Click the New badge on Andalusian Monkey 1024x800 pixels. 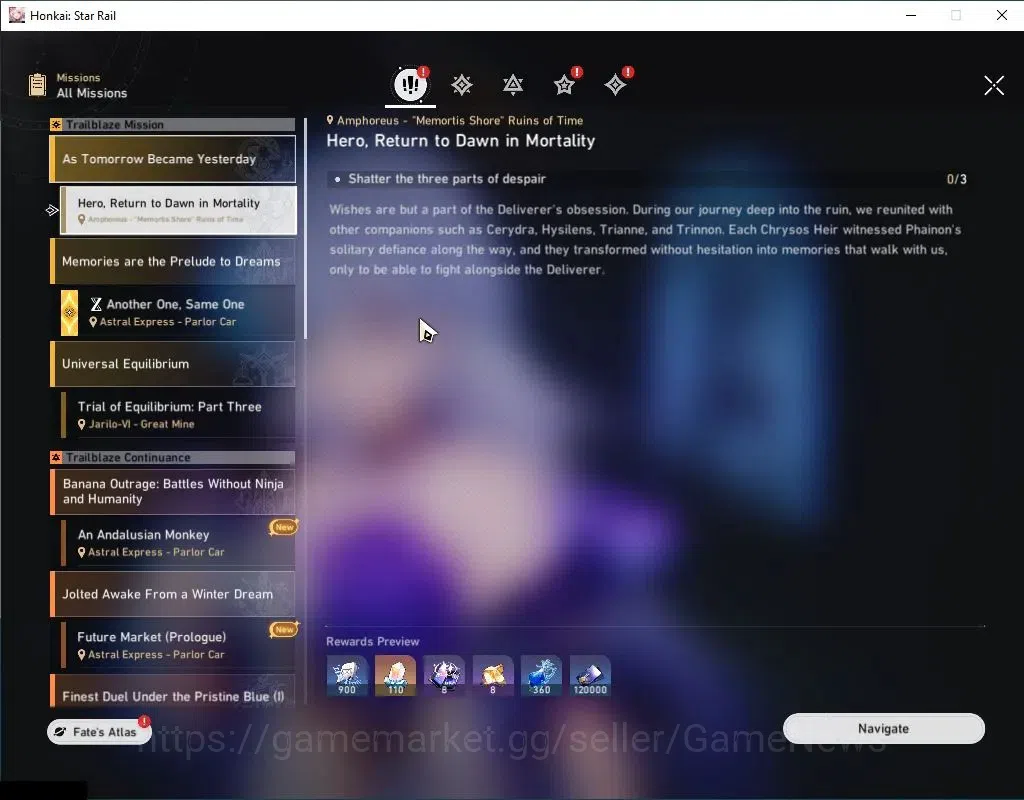[283, 527]
